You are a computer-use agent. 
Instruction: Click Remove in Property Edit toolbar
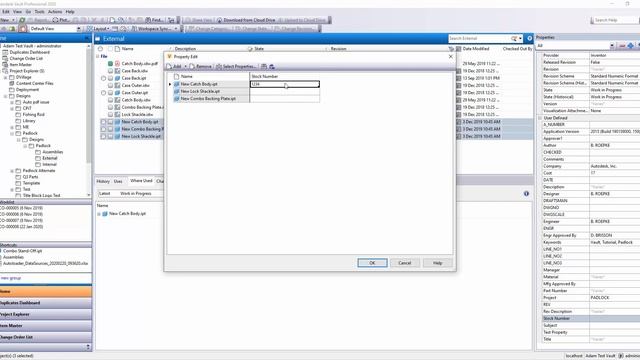[x=200, y=66]
